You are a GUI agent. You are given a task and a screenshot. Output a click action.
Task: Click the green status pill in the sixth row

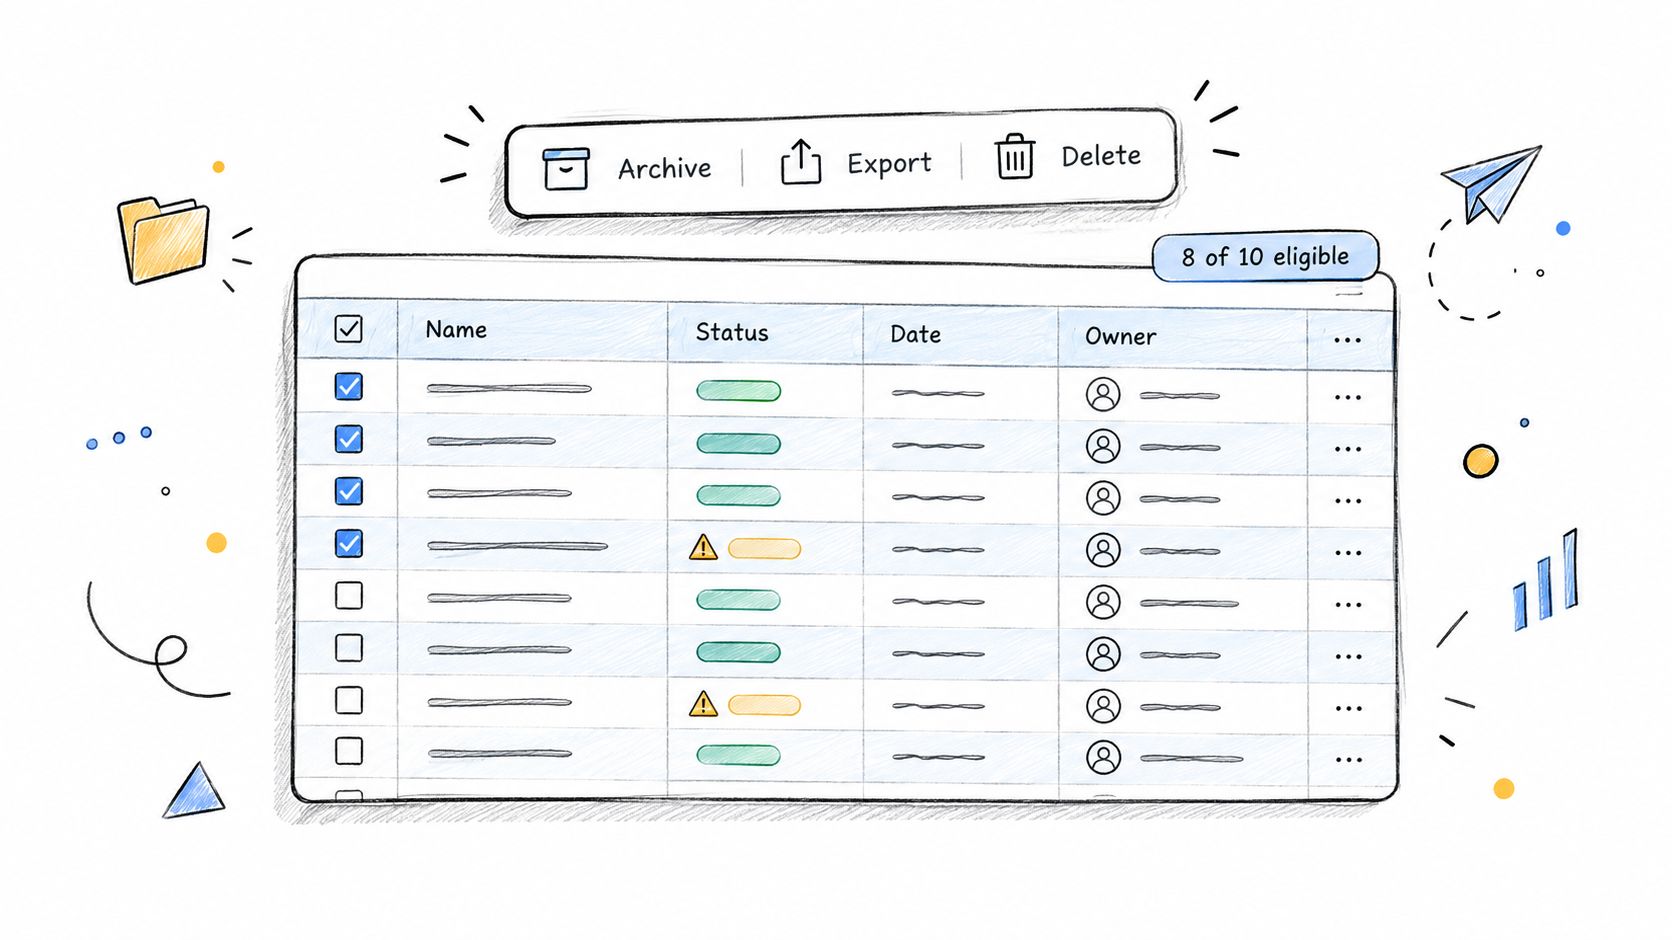738,652
